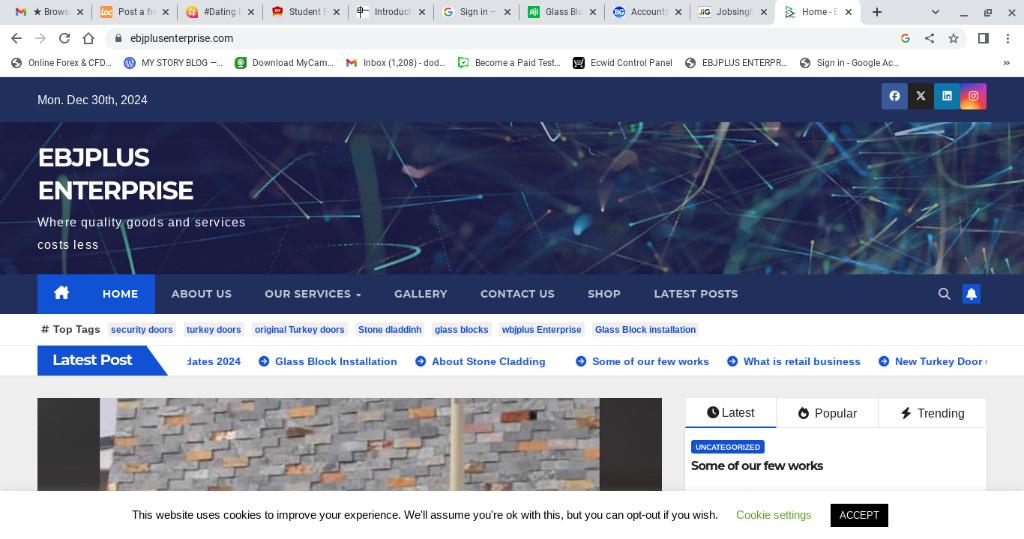Open Become a Paid Test bookmark
This screenshot has height=539, width=1024.
[509, 63]
